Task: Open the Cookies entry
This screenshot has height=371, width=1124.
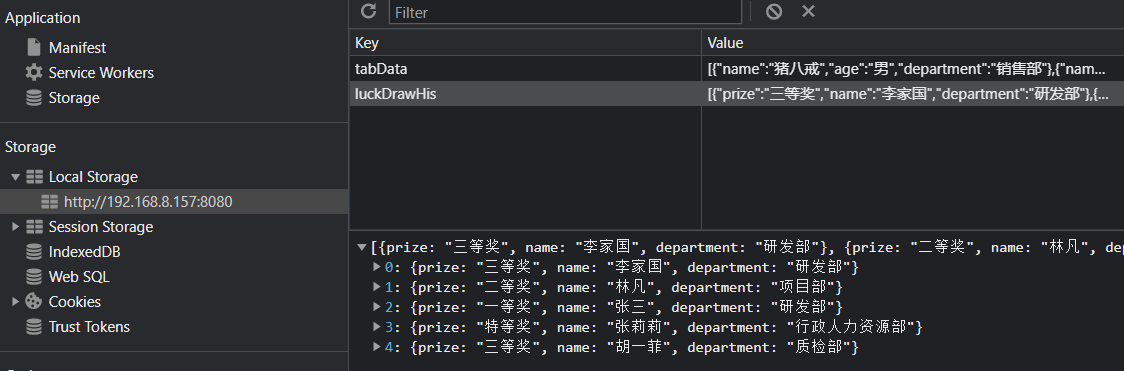Action: [x=75, y=302]
